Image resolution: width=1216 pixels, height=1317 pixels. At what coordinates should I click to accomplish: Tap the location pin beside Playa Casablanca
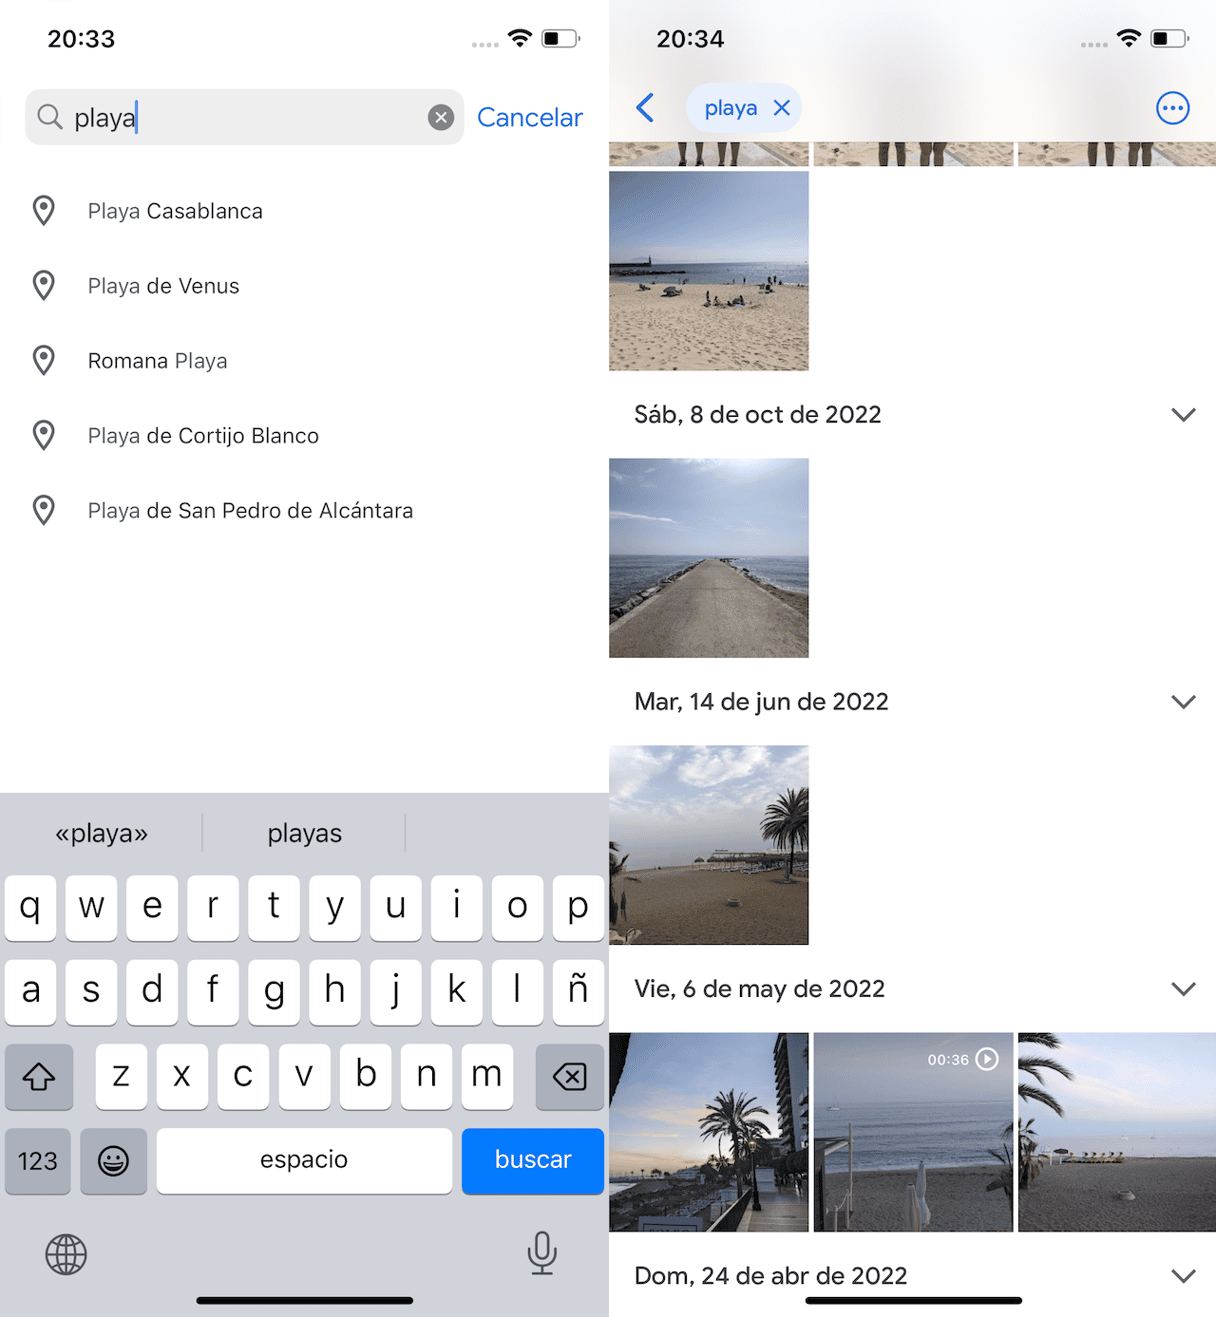44,211
